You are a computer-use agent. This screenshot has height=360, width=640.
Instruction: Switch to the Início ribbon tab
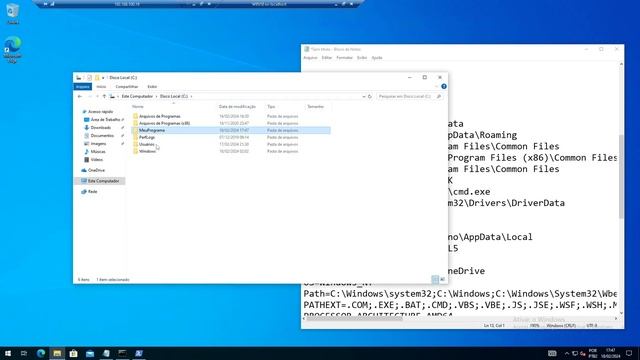pyautogui.click(x=101, y=87)
